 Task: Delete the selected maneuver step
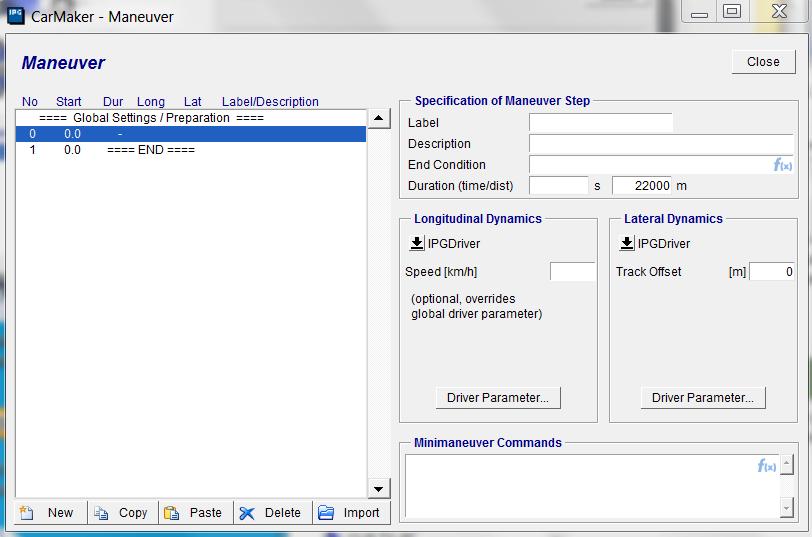(x=273, y=513)
